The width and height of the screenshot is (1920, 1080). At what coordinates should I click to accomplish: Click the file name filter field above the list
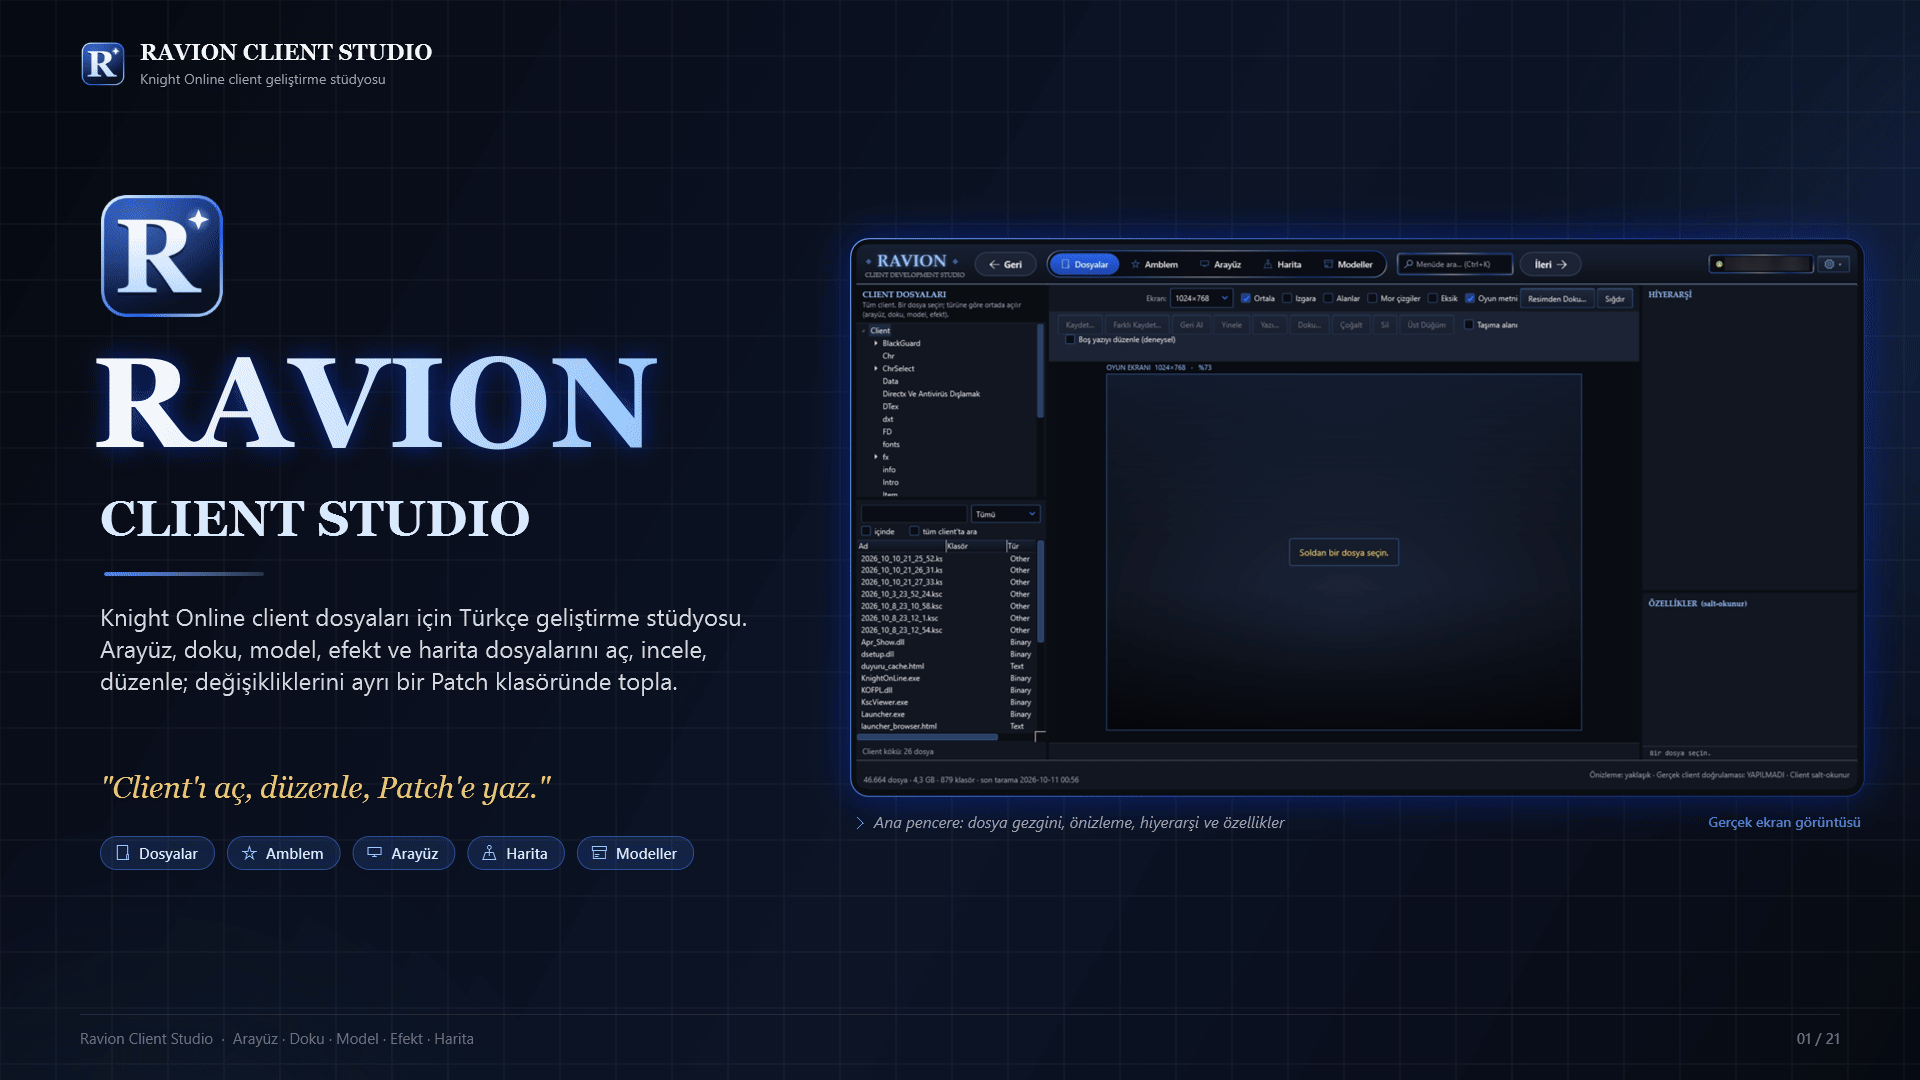(914, 514)
